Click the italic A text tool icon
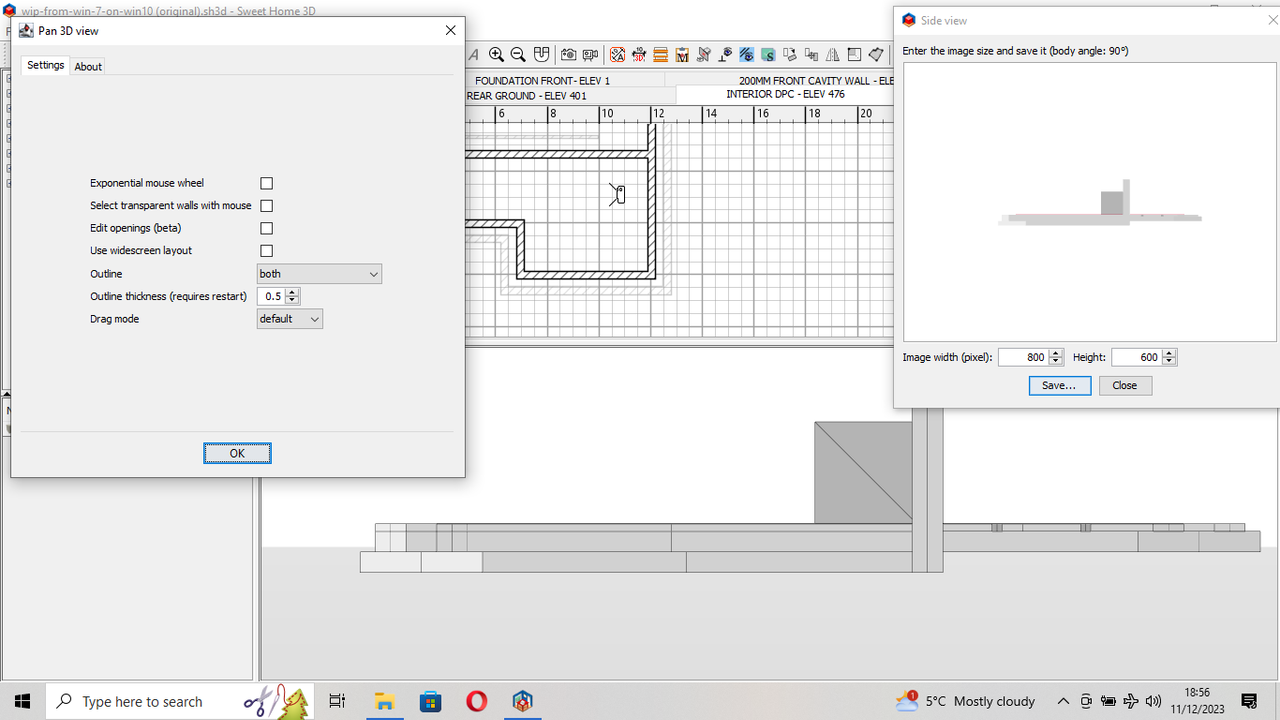Viewport: 1280px width, 720px height. [473, 55]
